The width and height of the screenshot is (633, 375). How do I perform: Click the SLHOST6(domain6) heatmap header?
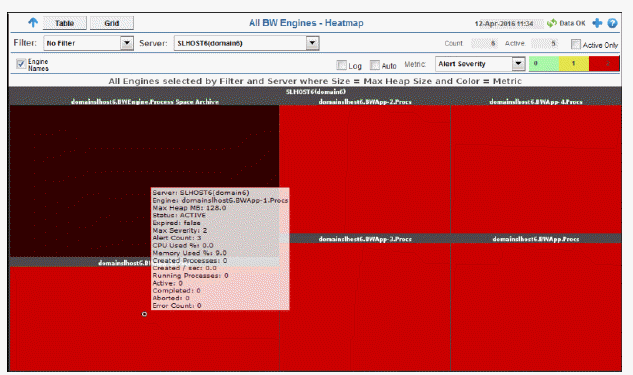[316, 92]
